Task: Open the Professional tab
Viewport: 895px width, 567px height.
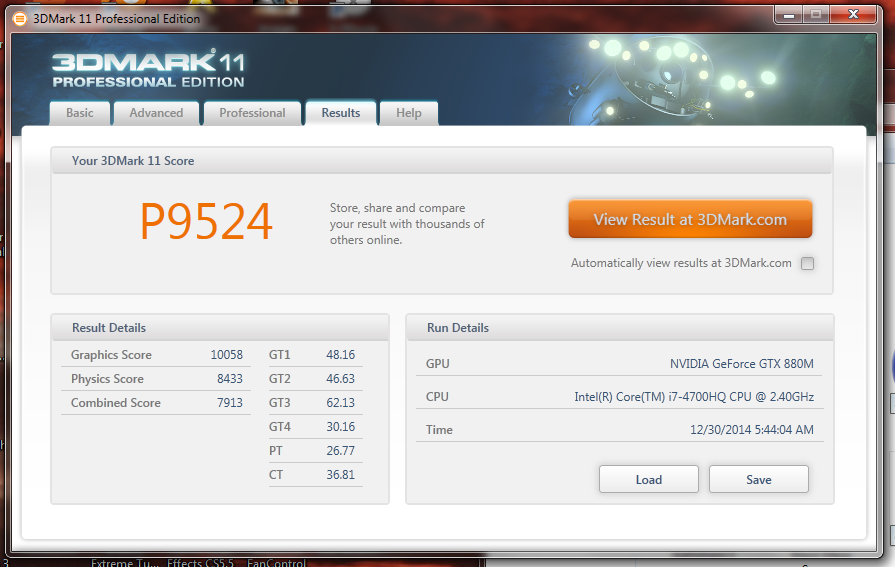Action: pos(252,113)
